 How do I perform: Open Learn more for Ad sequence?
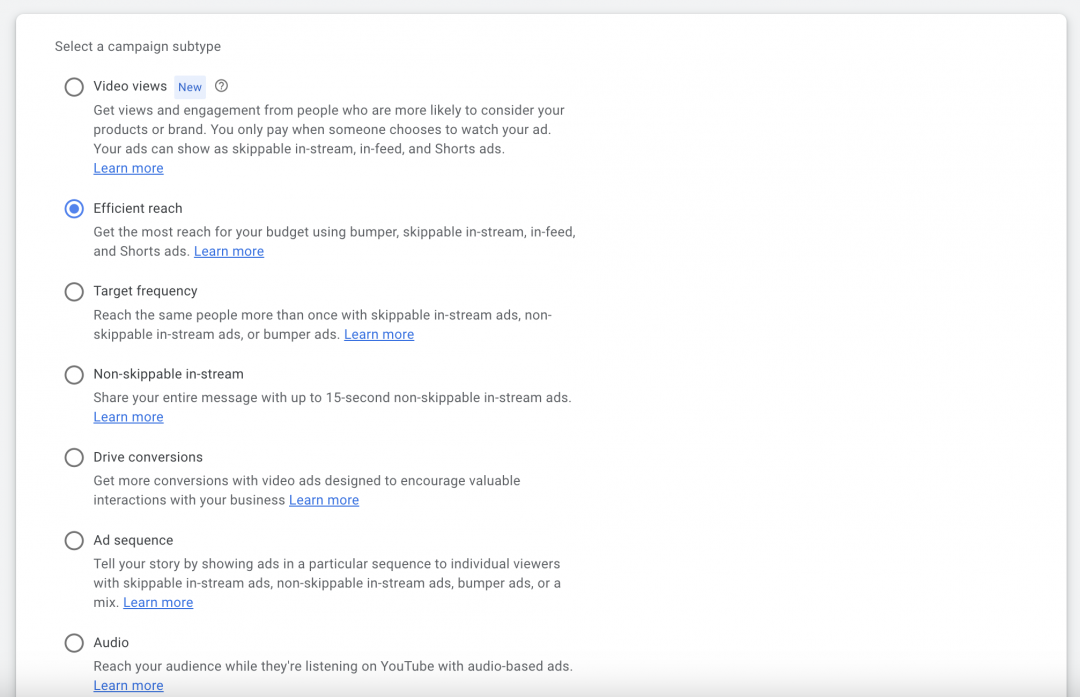158,603
